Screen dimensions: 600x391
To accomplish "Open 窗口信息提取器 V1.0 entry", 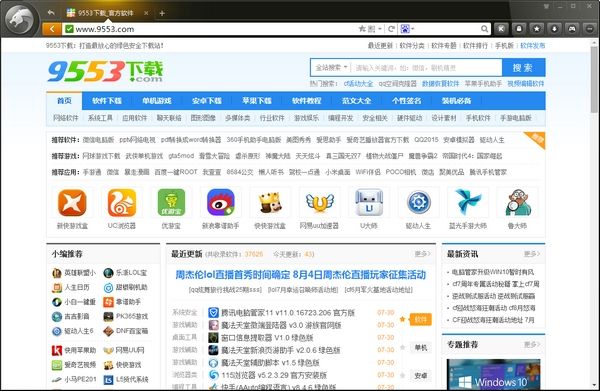I will (x=267, y=337).
